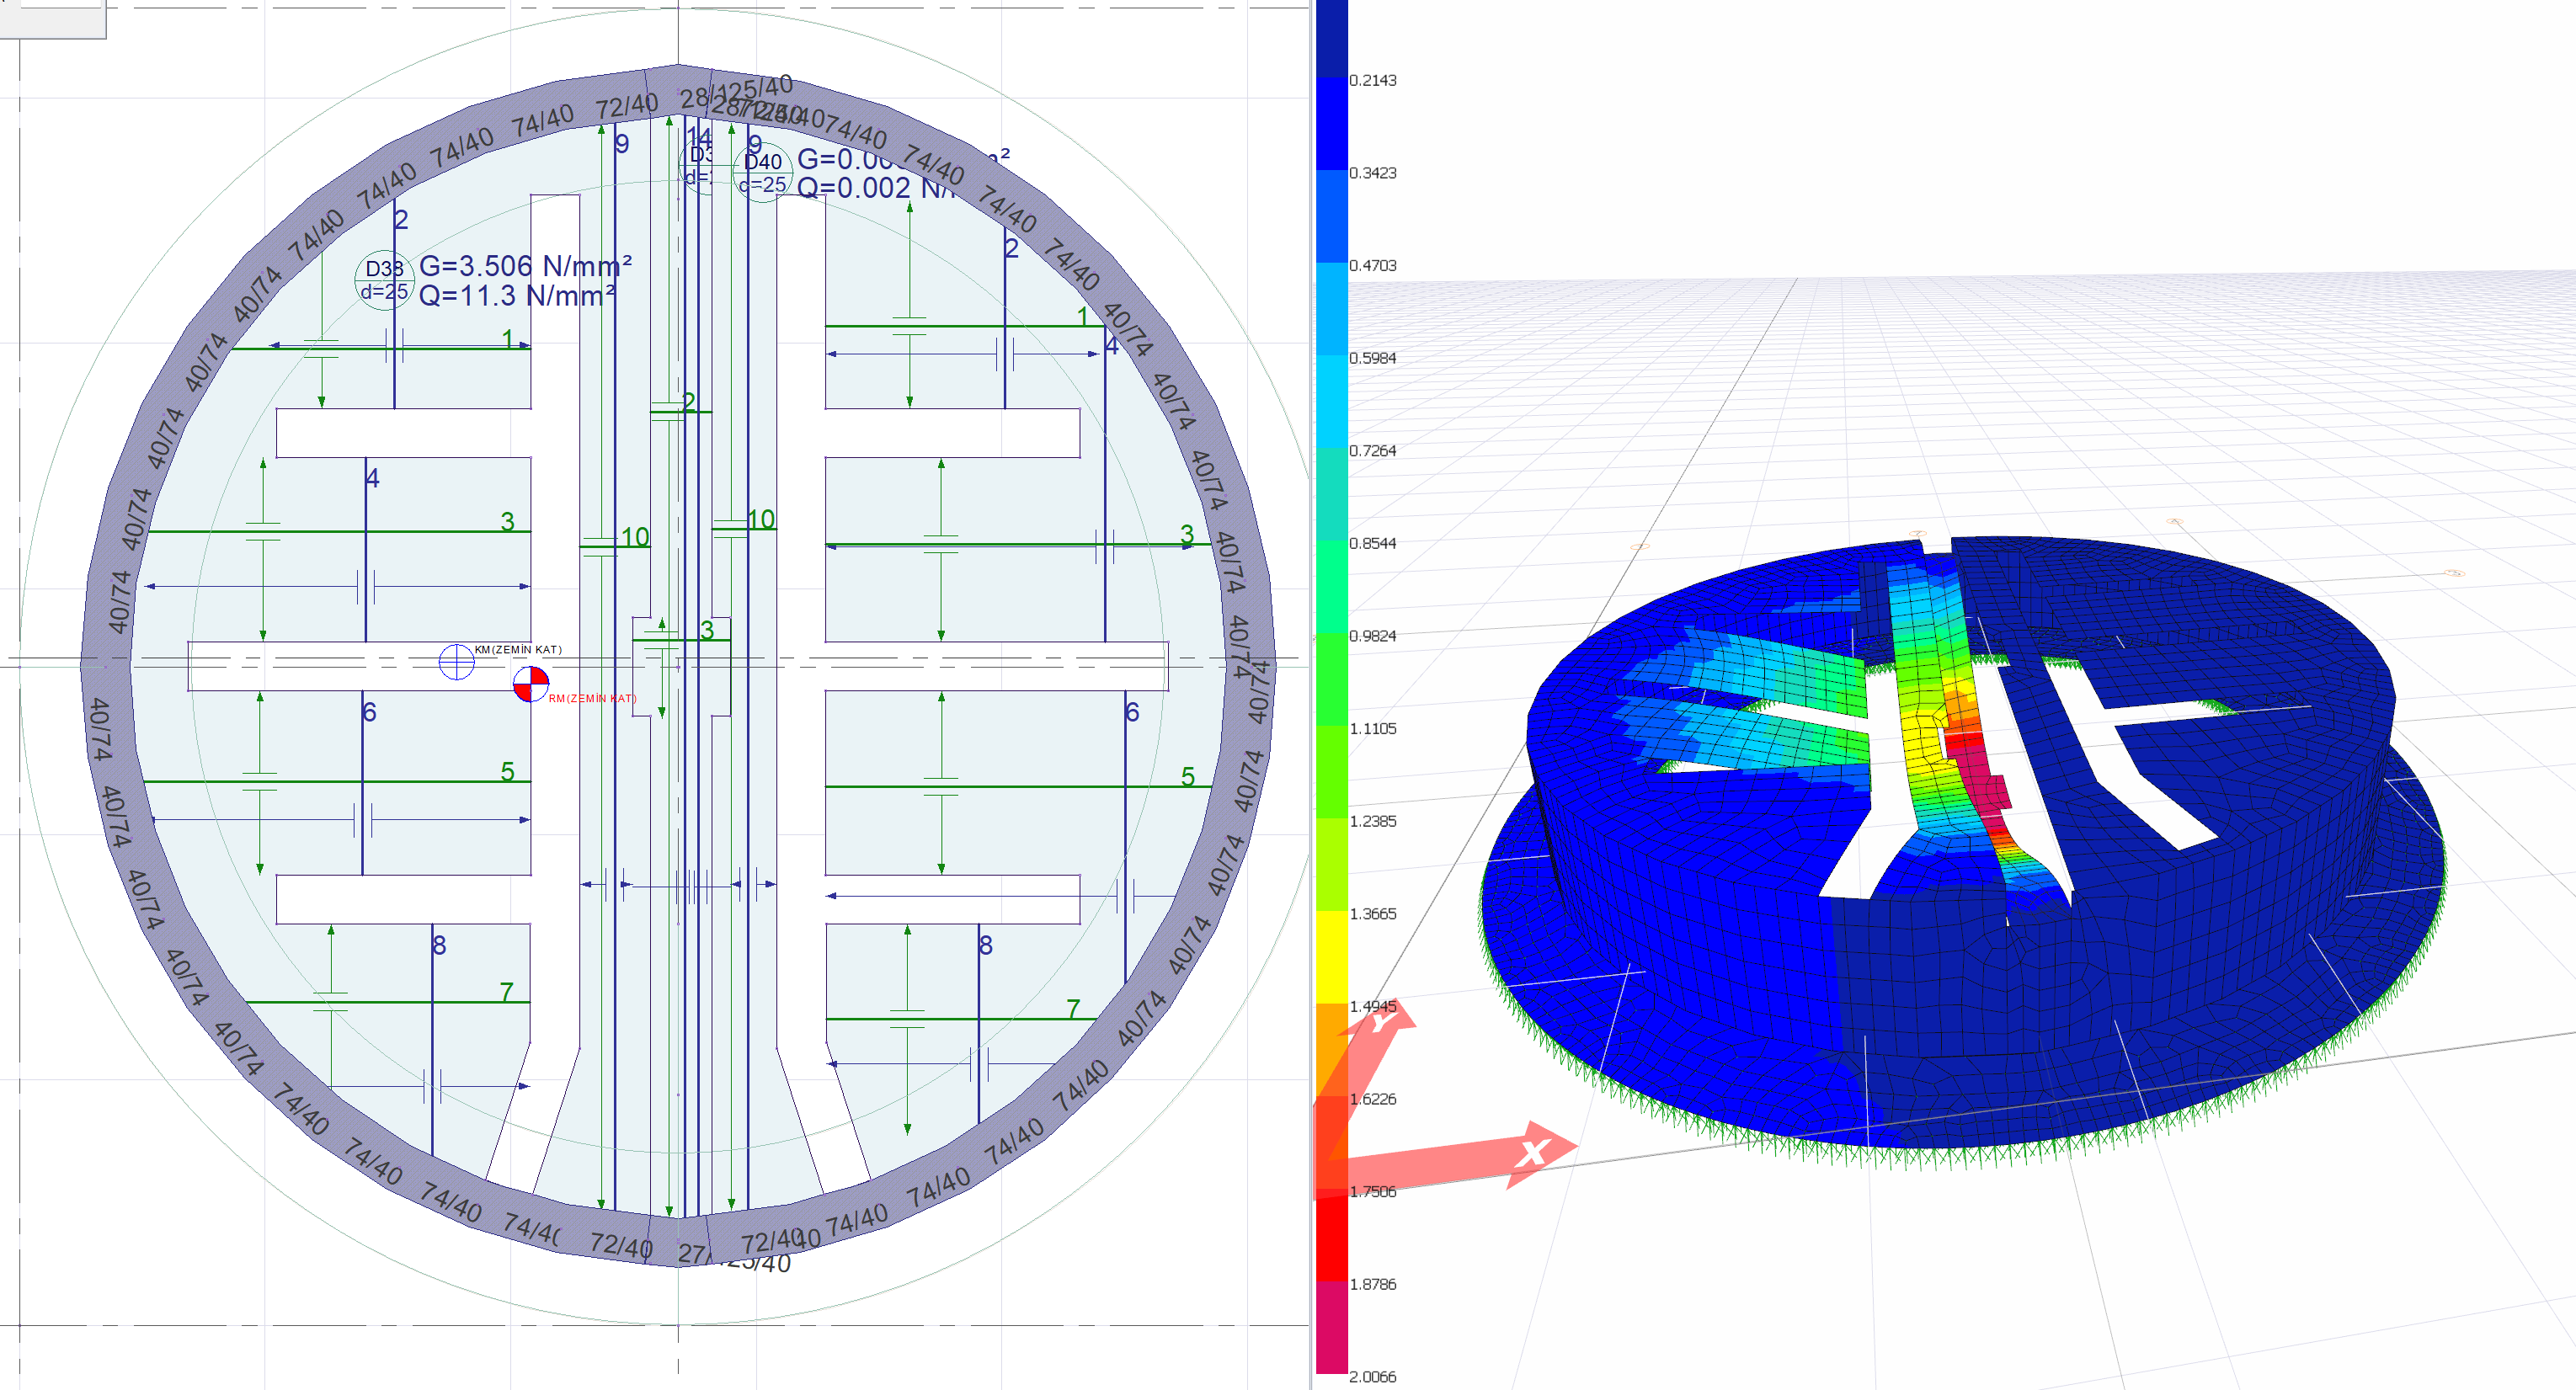Click the blue KM center-of-mass marker
Viewport: 2576px width, 1390px height.
tap(456, 661)
